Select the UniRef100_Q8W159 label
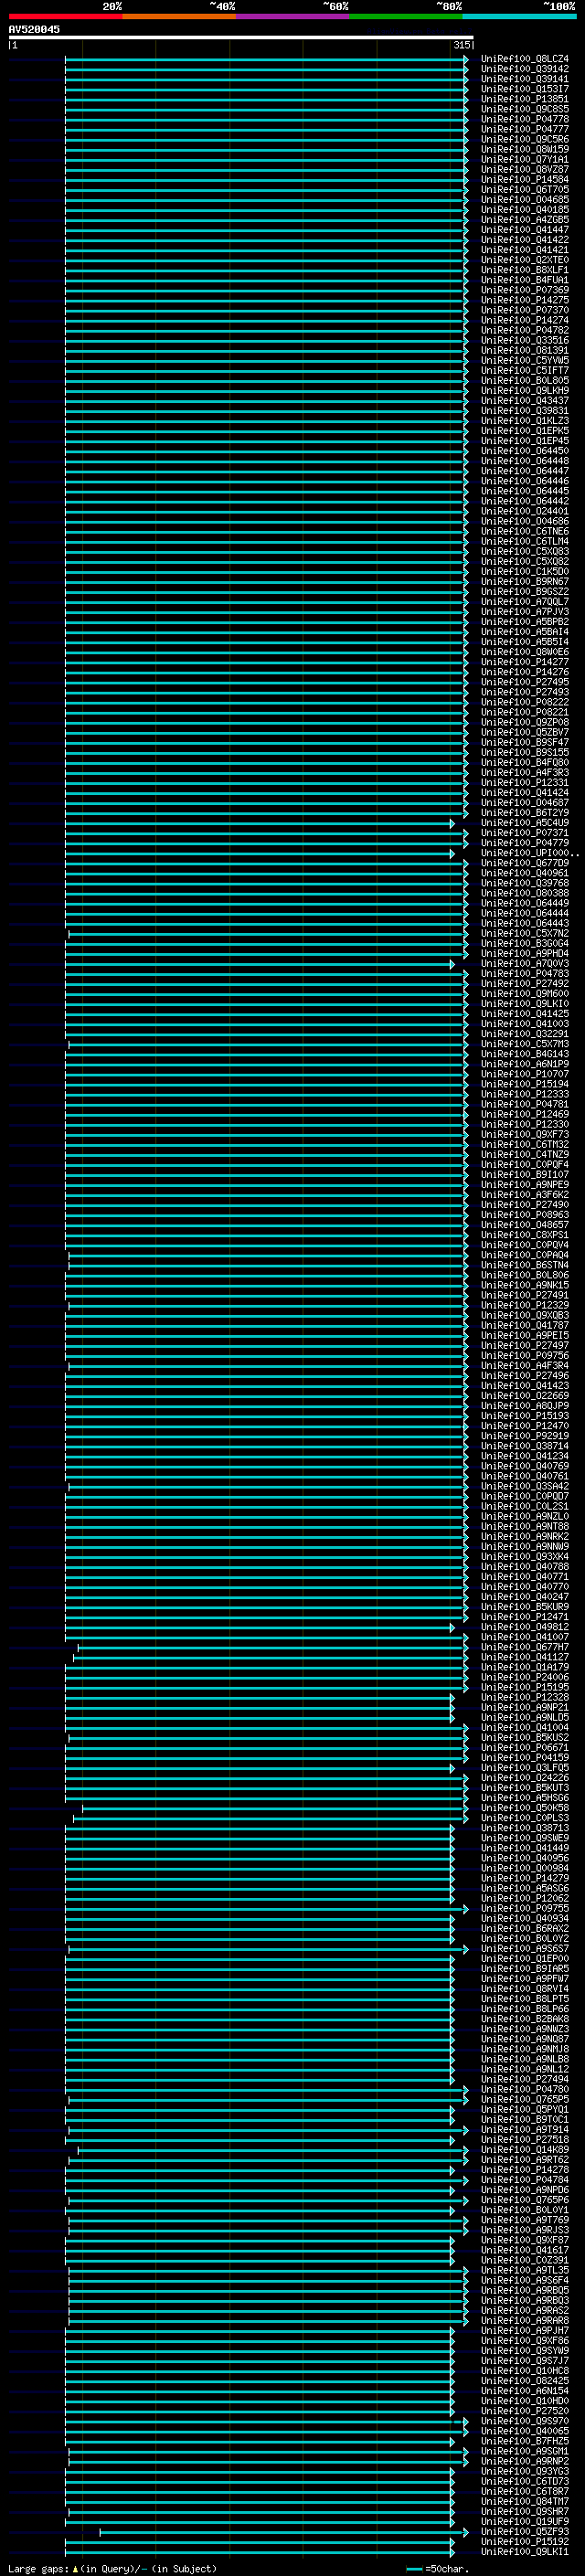Viewport: 585px width, 2576px height. point(525,149)
